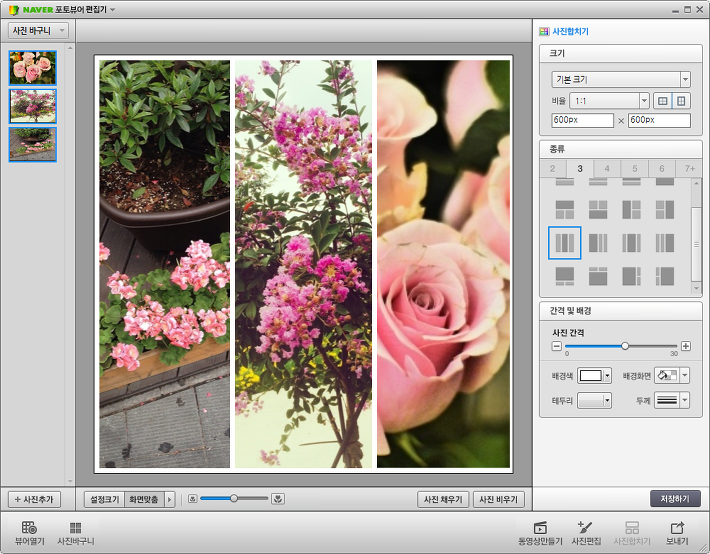Image resolution: width=710 pixels, height=554 pixels.
Task: Open the 사진 바구니 dropdown at top left
Action: point(38,31)
